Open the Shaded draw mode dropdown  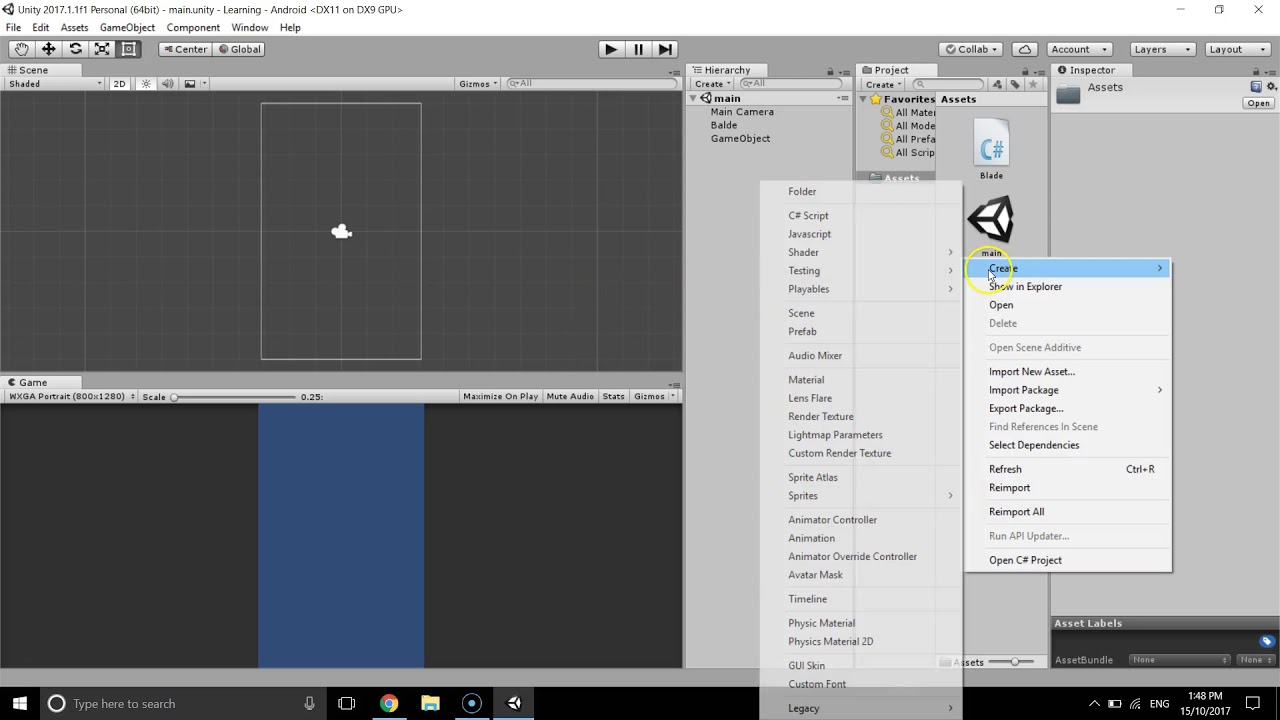point(55,84)
